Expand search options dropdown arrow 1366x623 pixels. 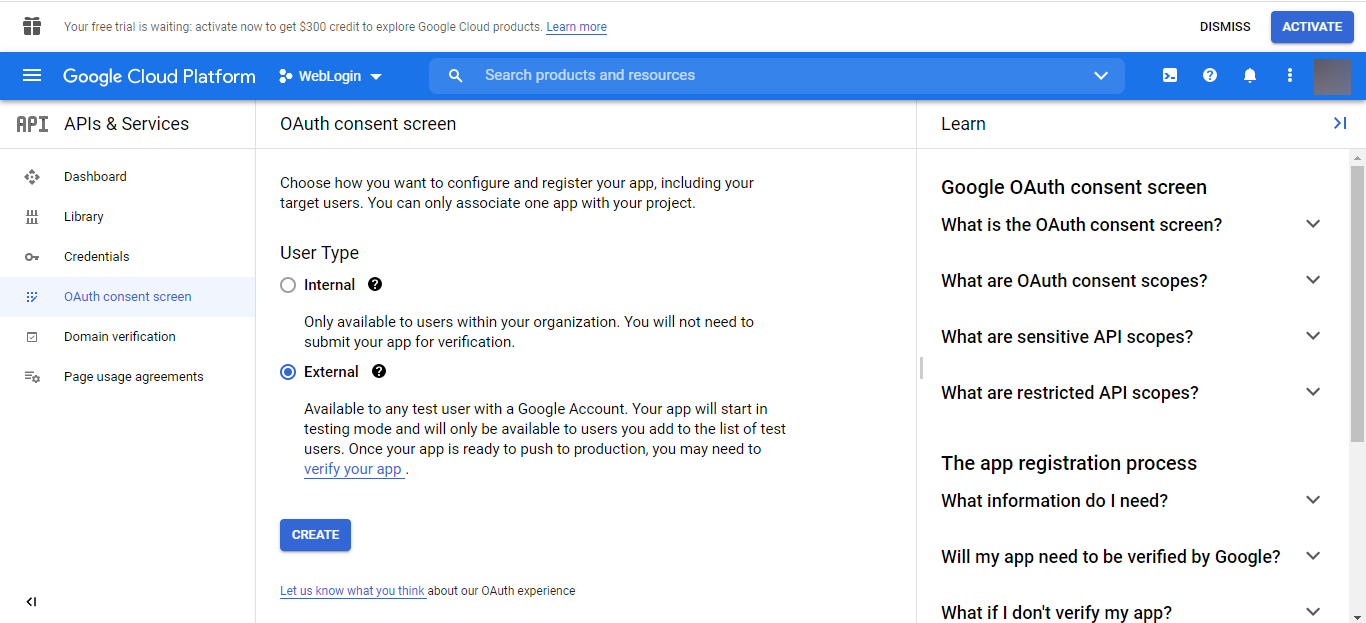[1101, 76]
